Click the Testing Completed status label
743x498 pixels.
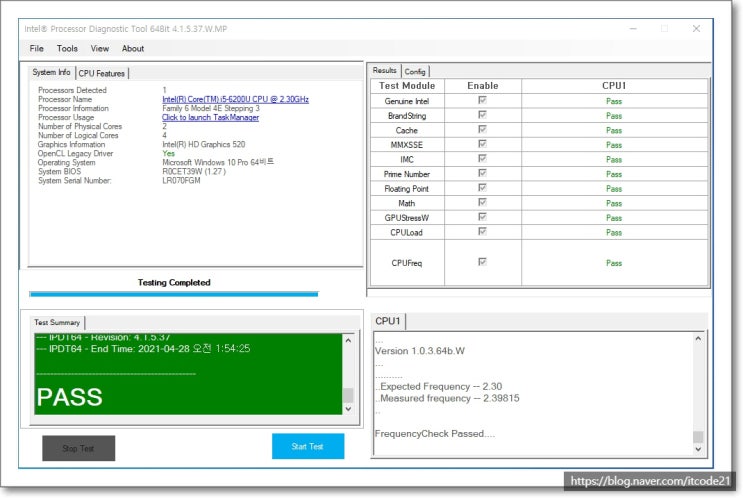(x=174, y=282)
